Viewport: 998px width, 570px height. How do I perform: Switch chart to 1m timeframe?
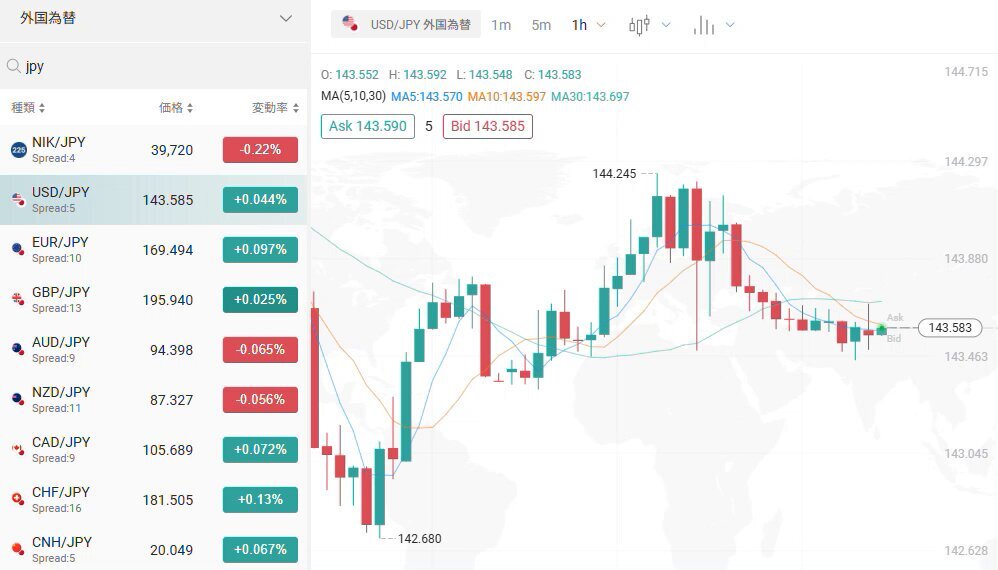tap(501, 25)
